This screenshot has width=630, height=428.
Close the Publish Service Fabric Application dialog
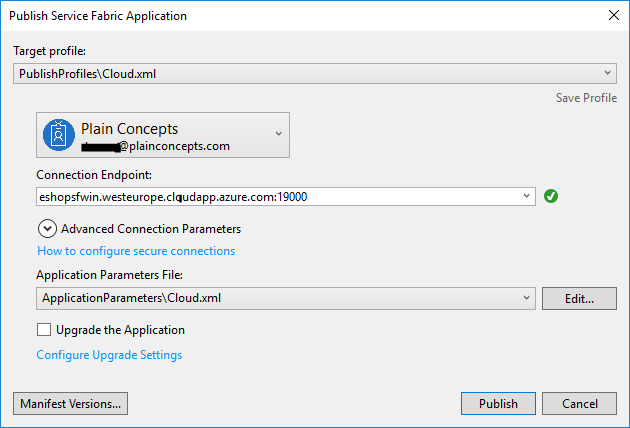(x=612, y=16)
